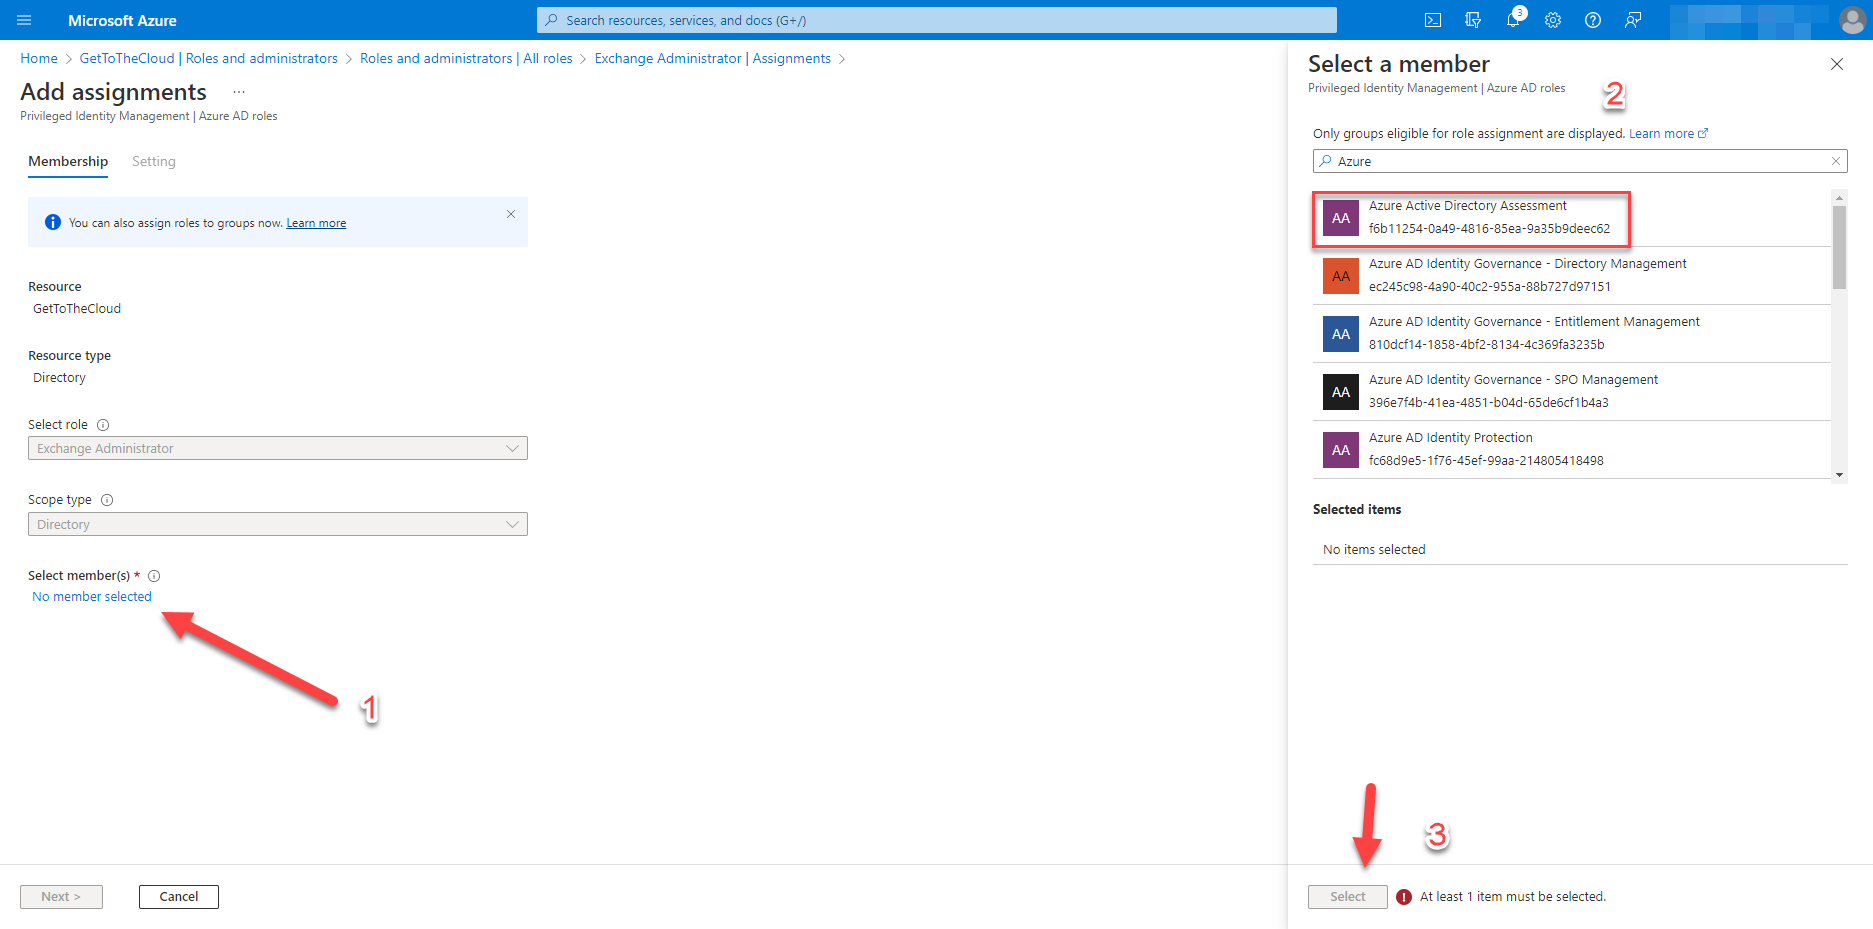Click the black avatar for SPO Management
The image size is (1873, 929).
point(1341,392)
